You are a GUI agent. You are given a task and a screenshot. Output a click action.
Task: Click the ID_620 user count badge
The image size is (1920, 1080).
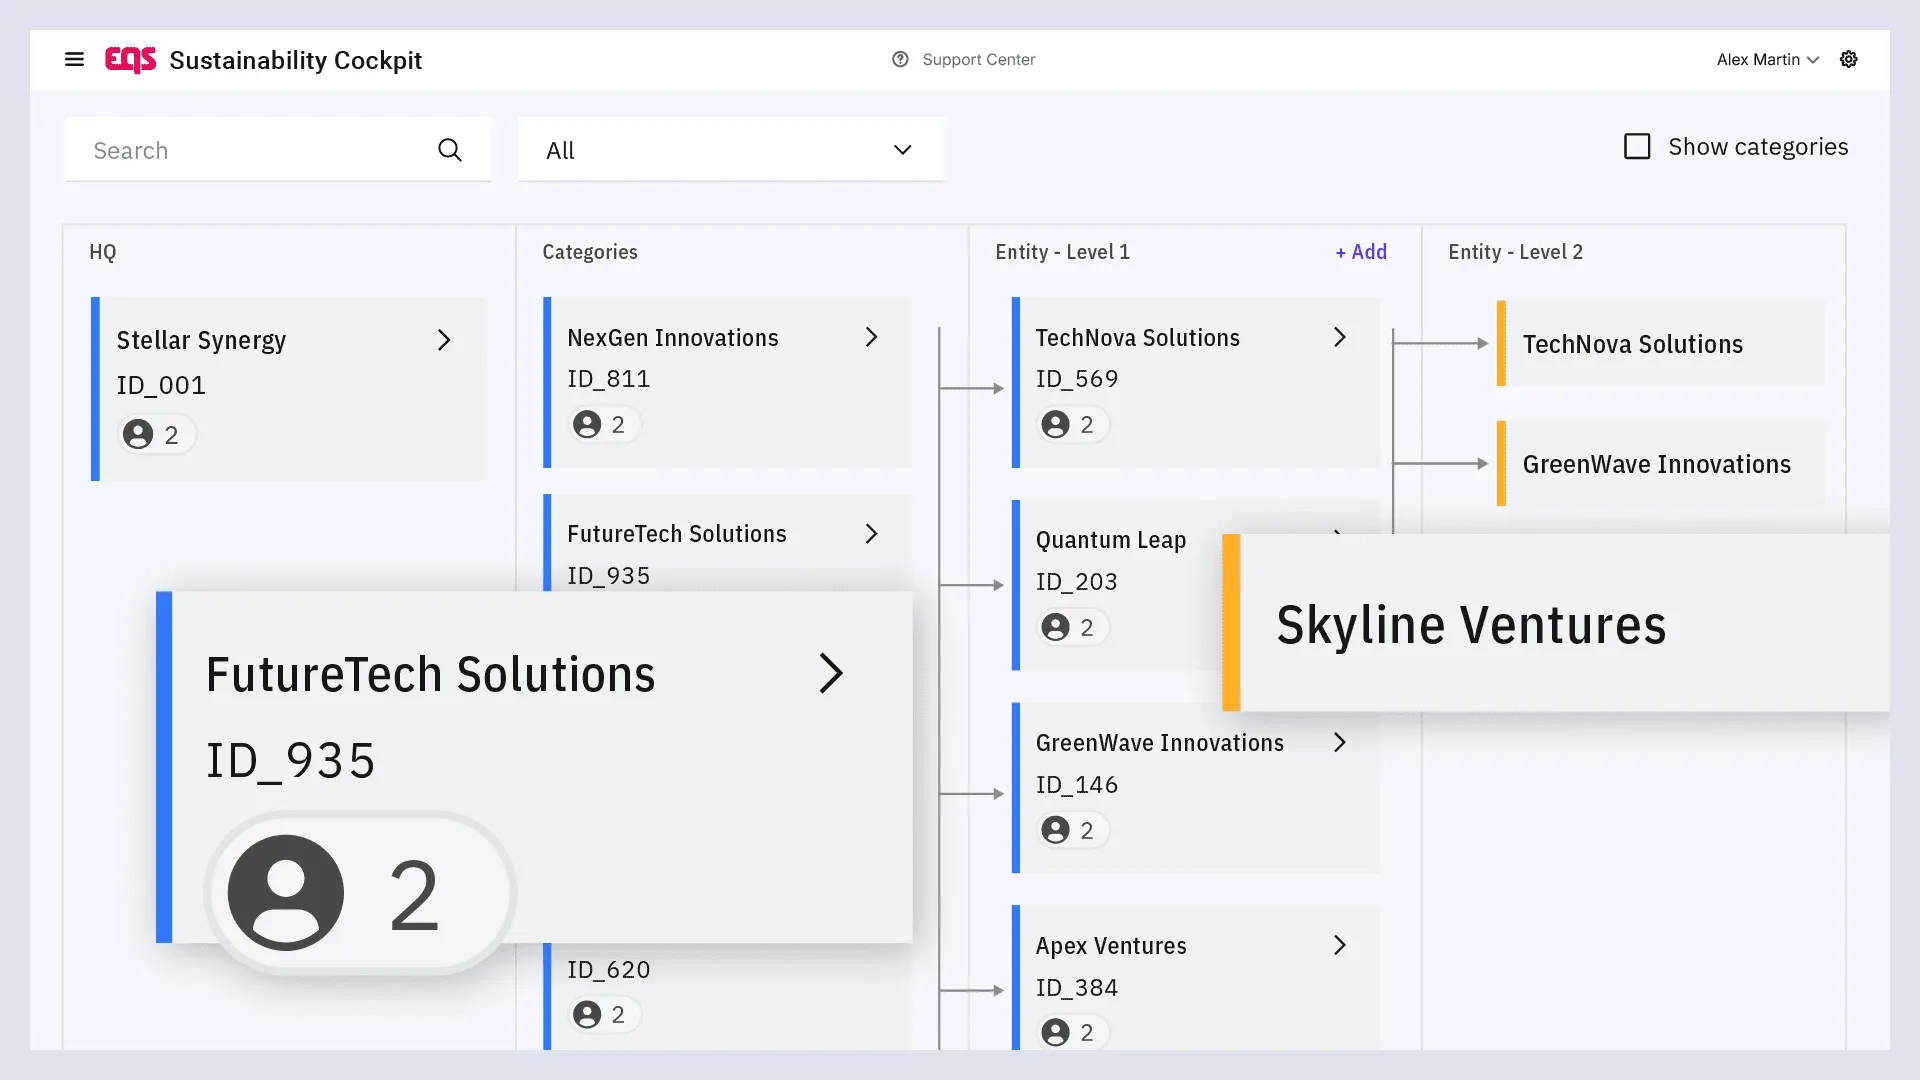coord(605,1015)
